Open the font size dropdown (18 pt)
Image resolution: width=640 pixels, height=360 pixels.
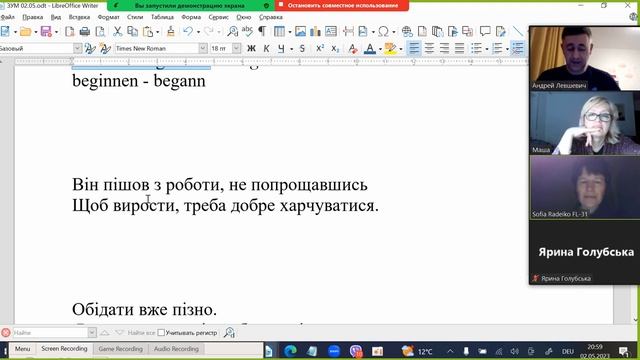click(236, 49)
